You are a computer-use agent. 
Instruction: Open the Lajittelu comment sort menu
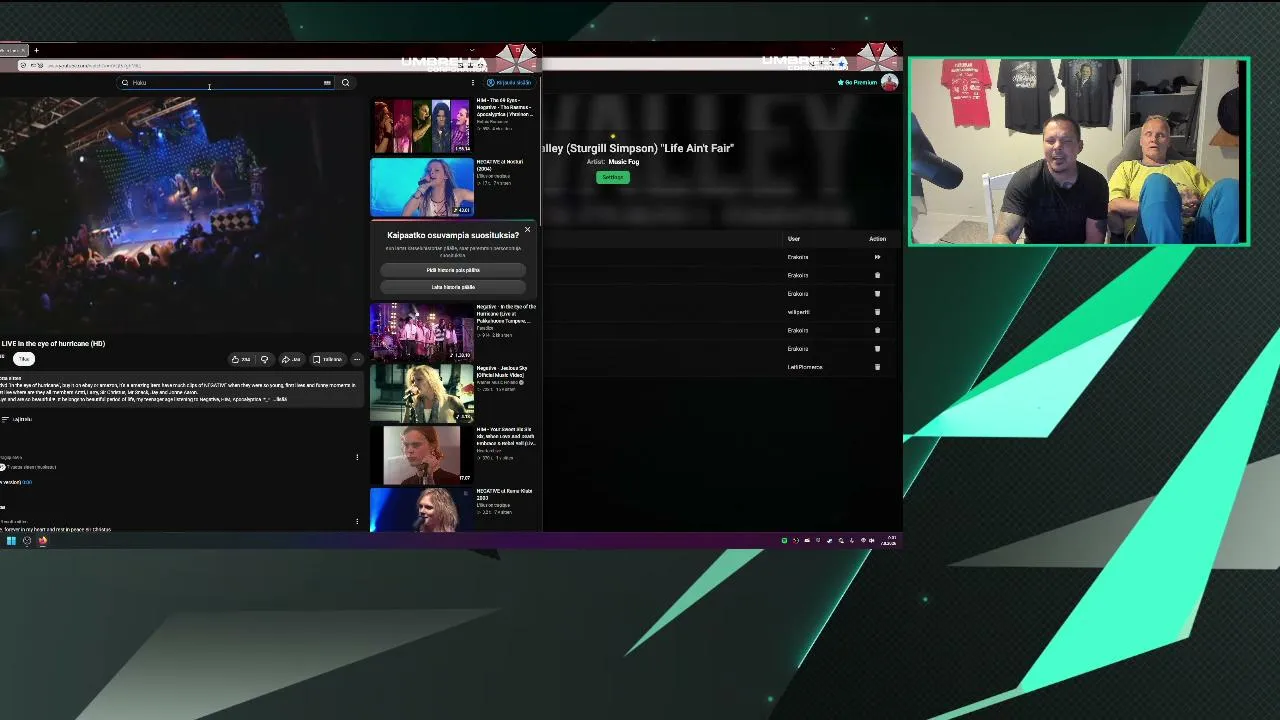pyautogui.click(x=17, y=419)
